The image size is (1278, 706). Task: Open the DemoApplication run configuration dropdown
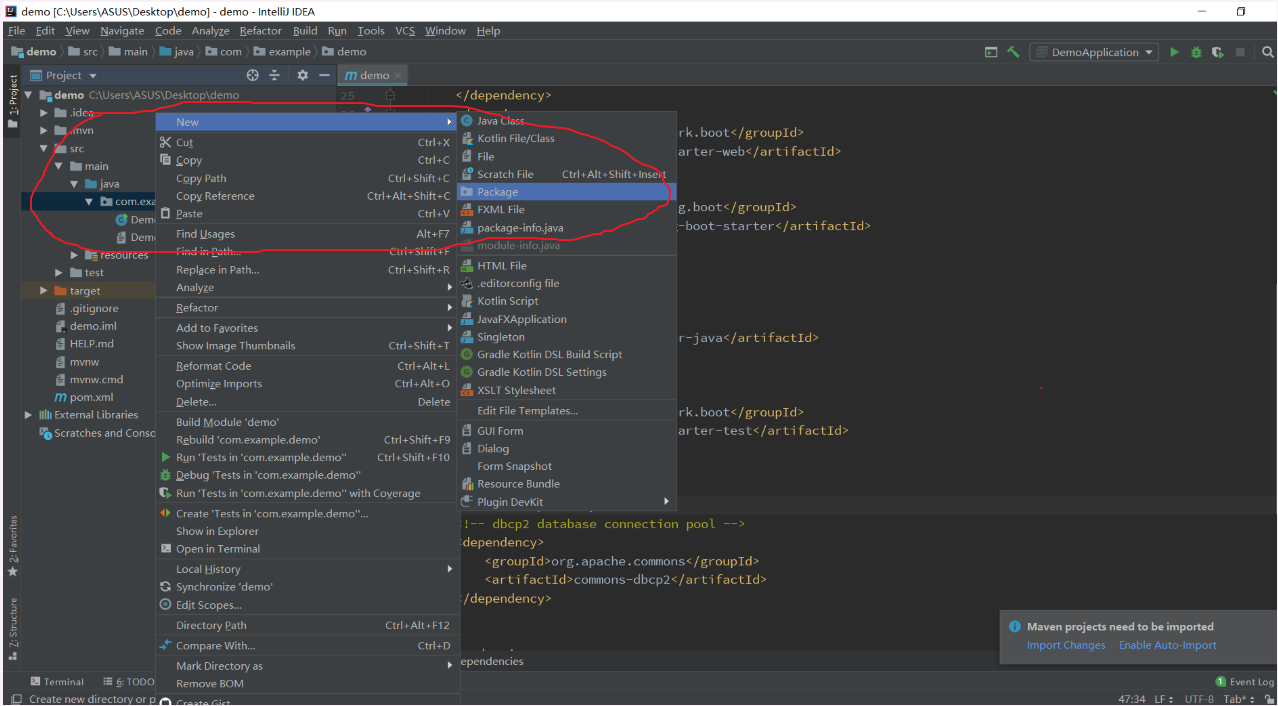[1094, 52]
